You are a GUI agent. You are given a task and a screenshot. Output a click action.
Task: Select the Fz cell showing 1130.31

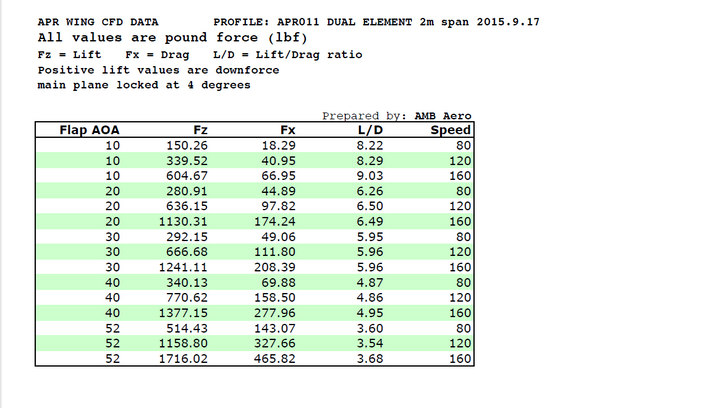click(x=183, y=221)
